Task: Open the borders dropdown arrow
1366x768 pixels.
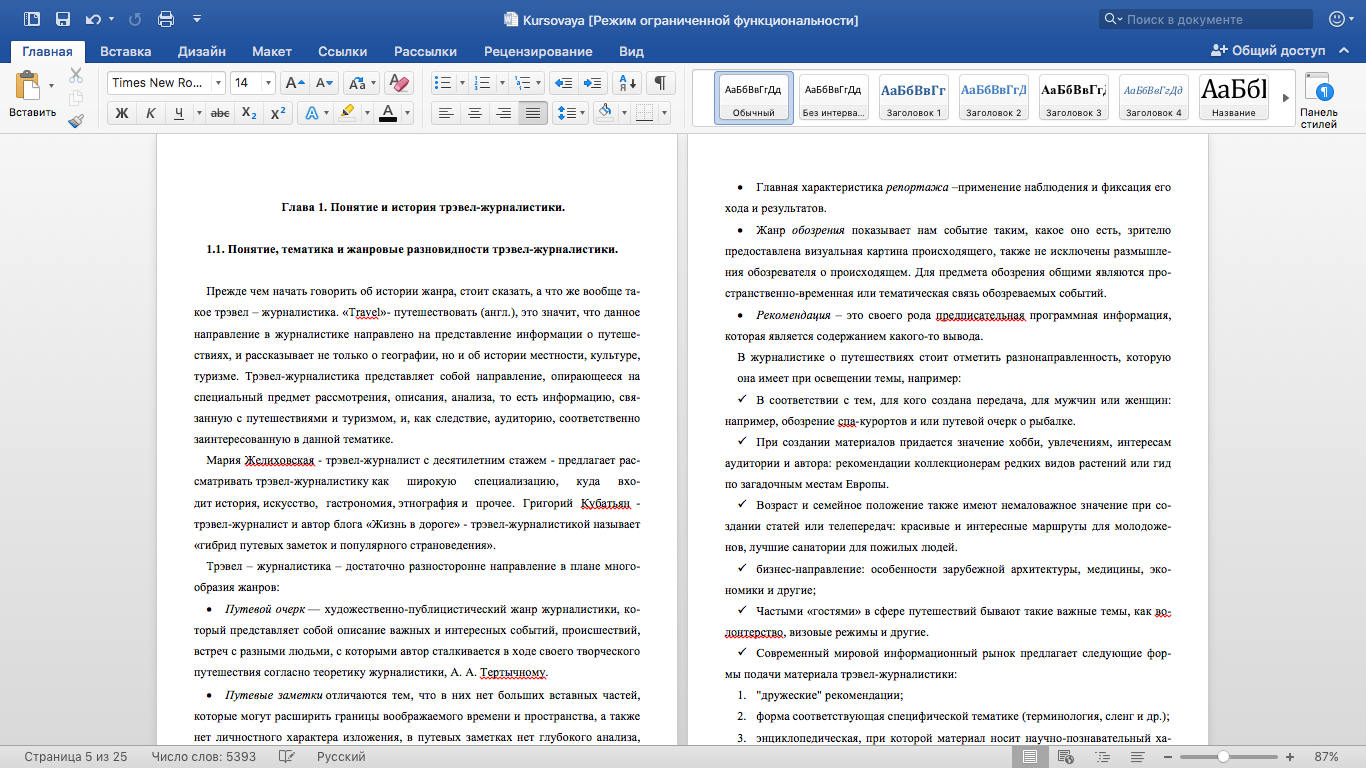Action: click(x=665, y=113)
